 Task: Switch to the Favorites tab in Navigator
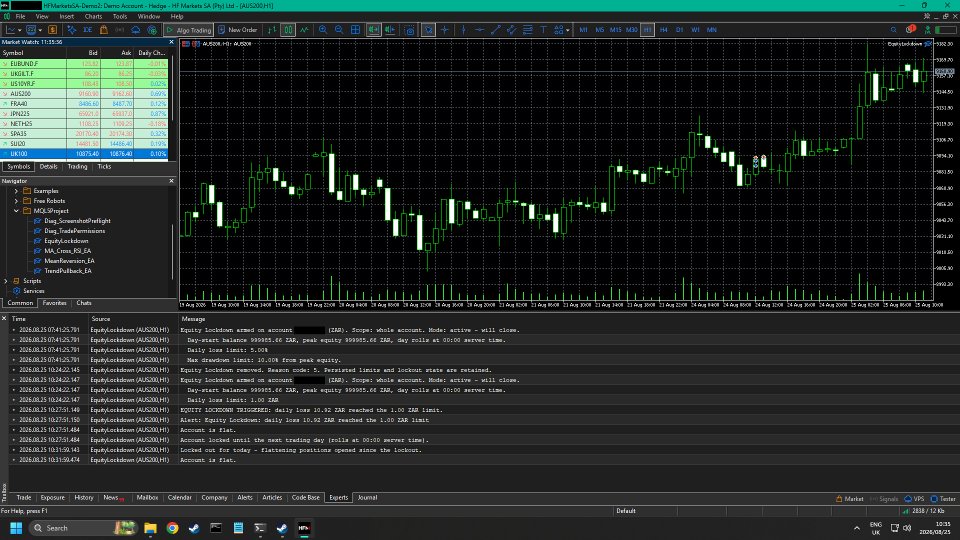[54, 303]
